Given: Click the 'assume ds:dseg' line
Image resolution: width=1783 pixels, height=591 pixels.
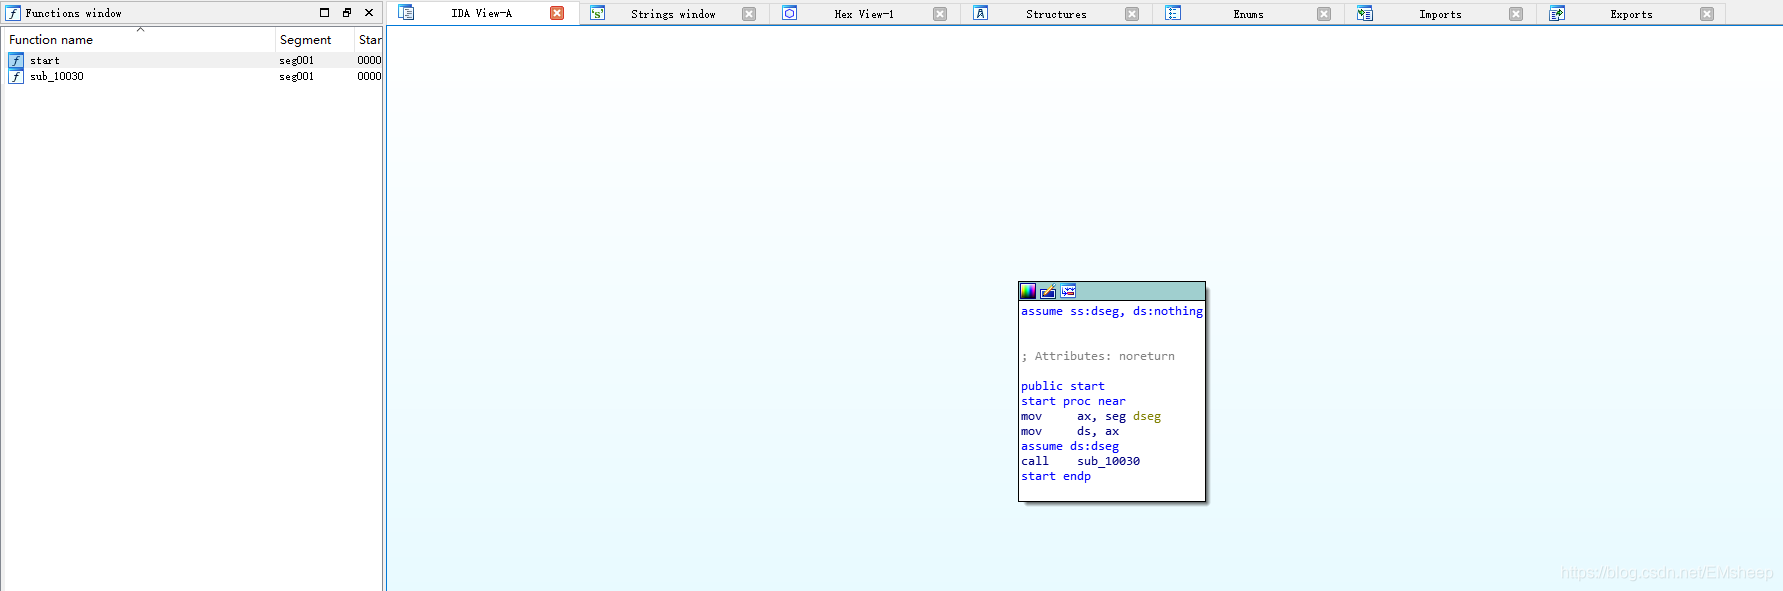Looking at the screenshot, I should tap(1070, 446).
